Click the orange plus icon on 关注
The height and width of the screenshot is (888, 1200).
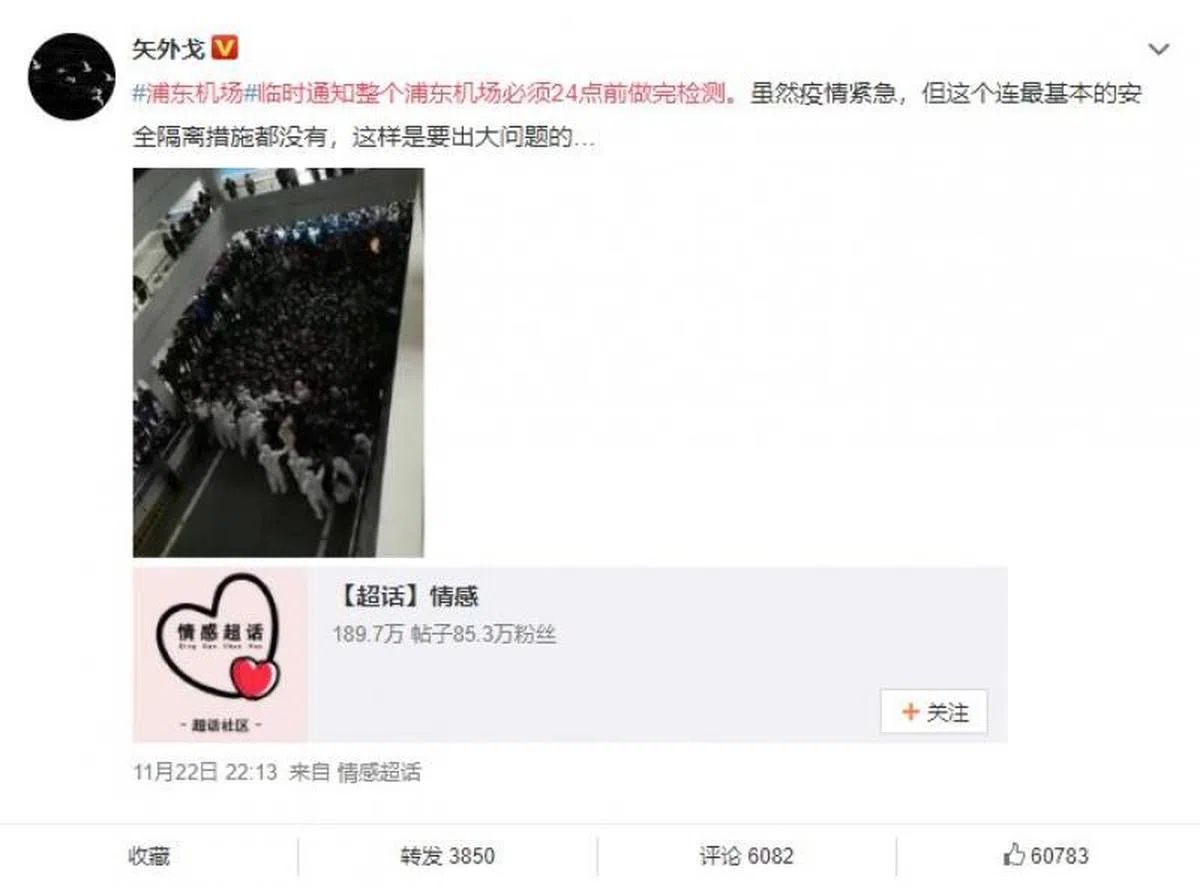(x=910, y=713)
